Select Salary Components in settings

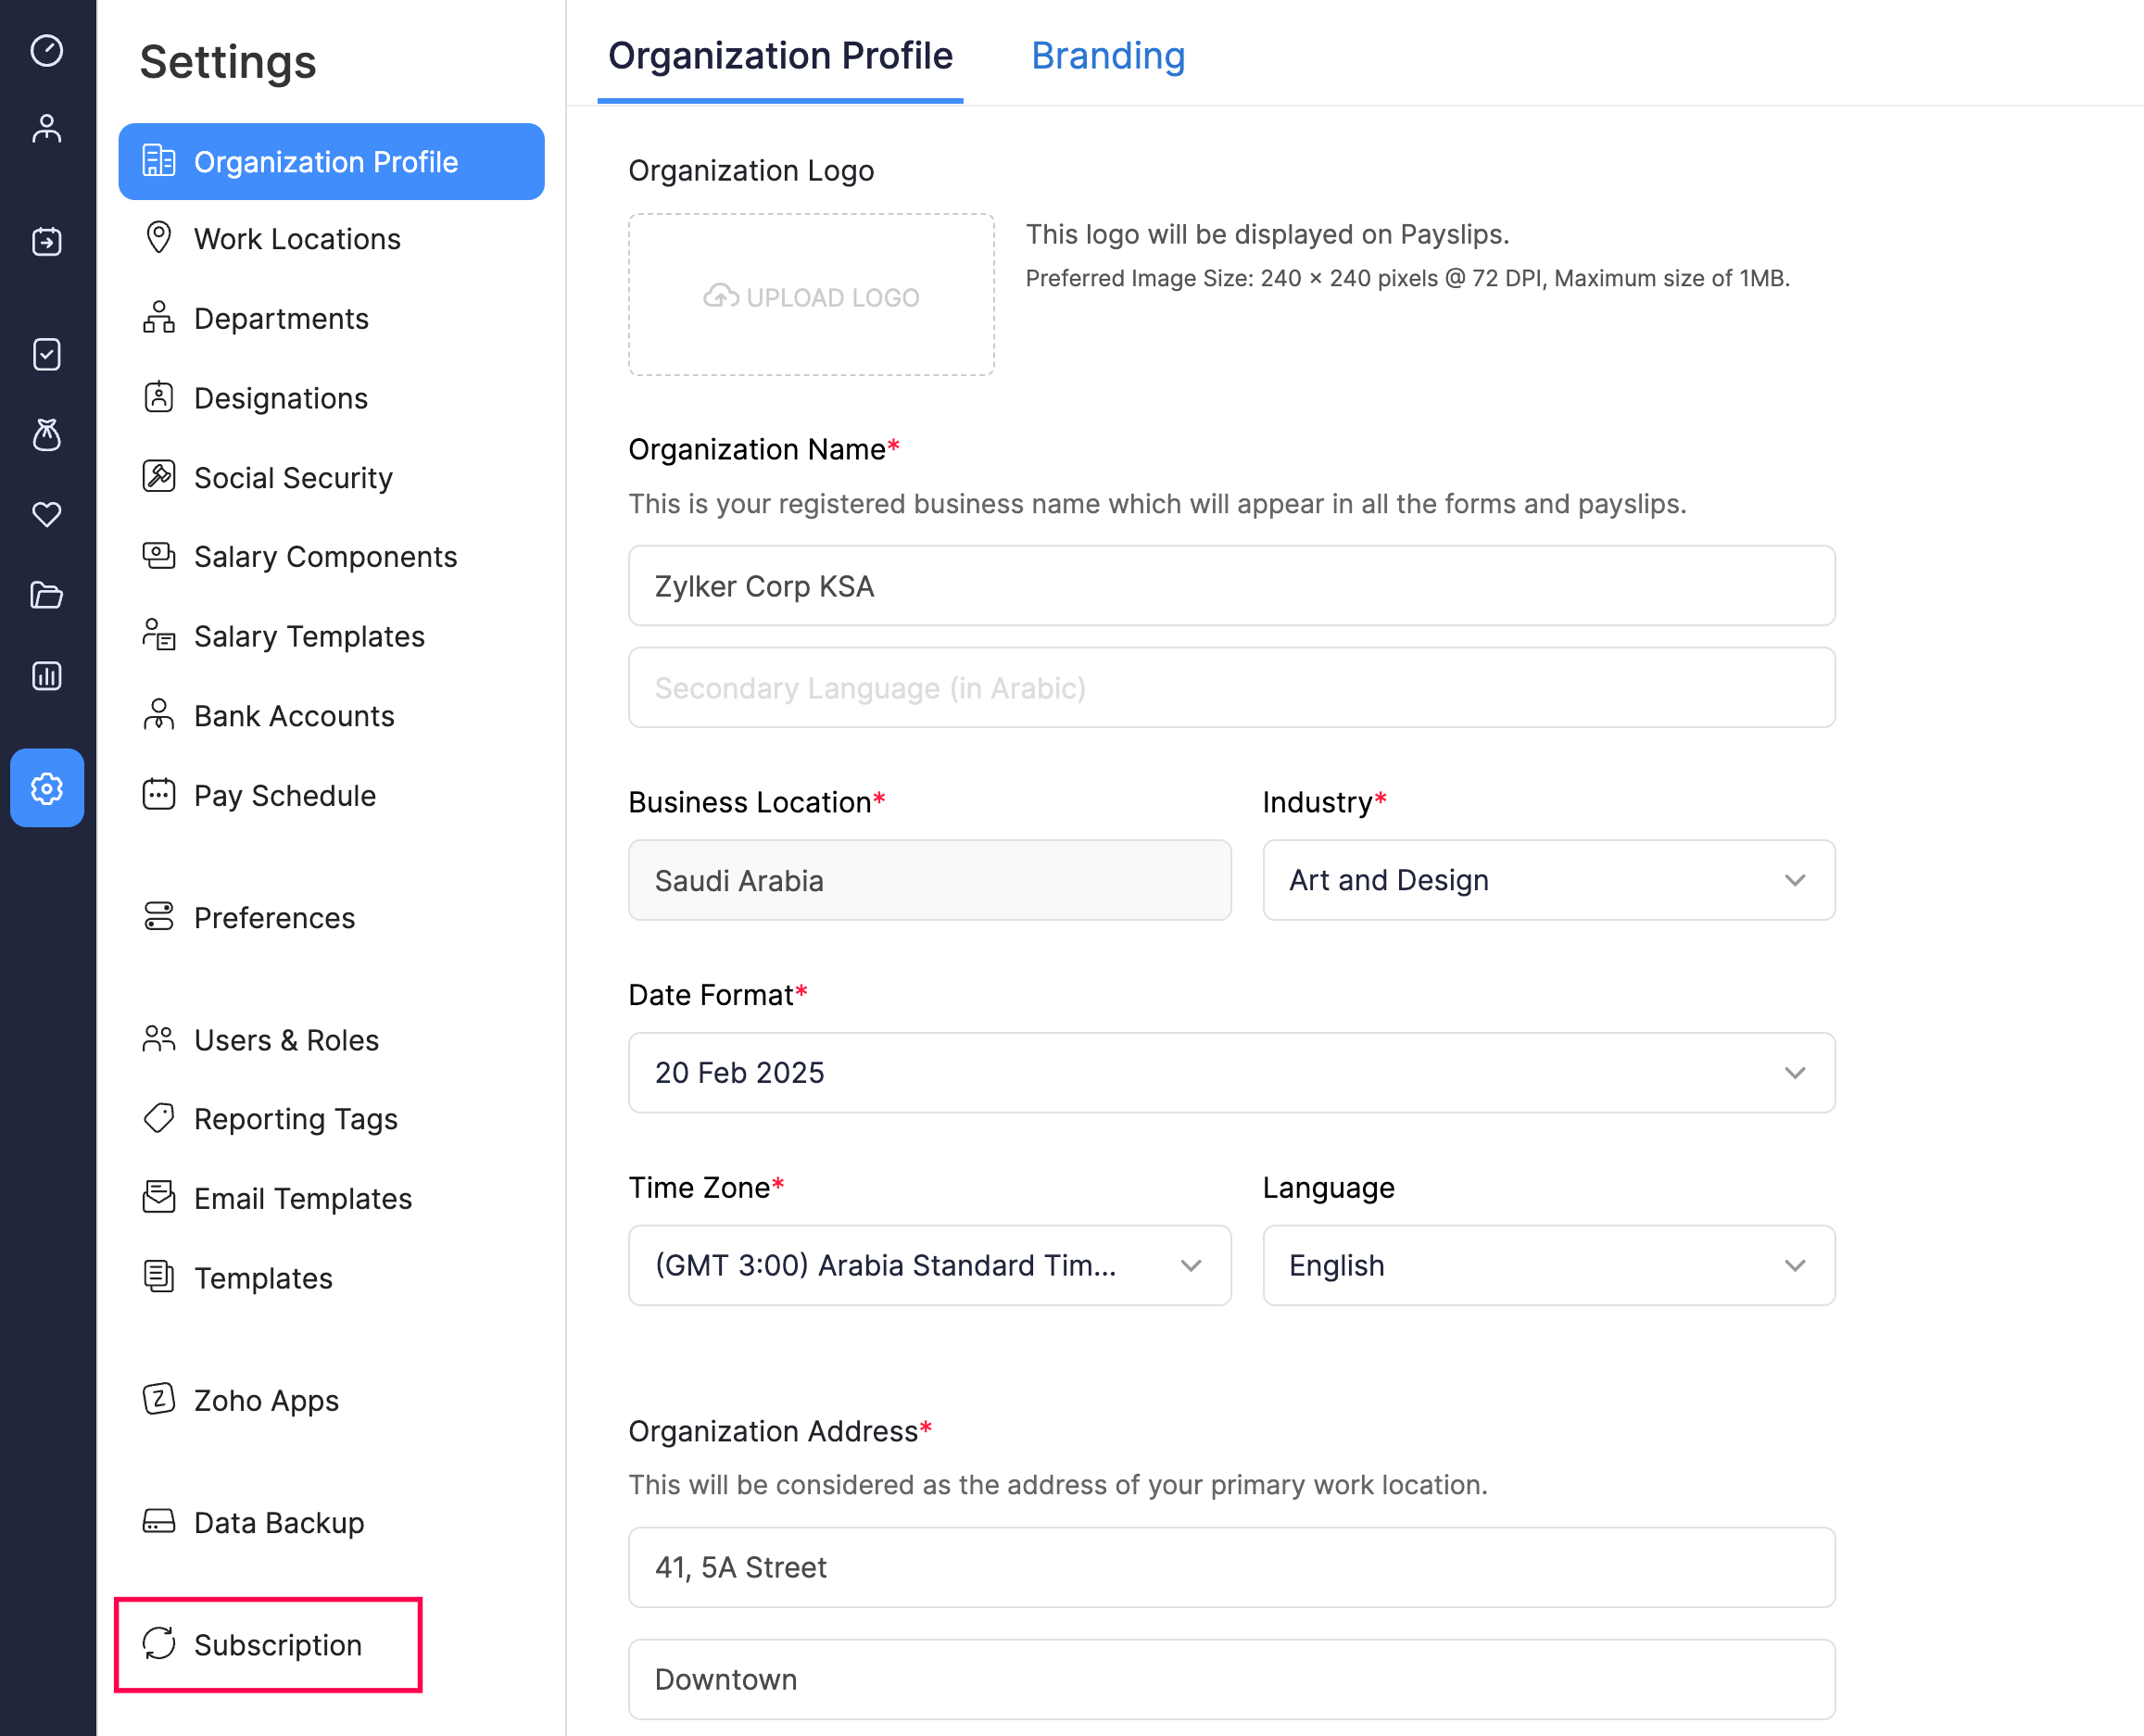tap(325, 557)
